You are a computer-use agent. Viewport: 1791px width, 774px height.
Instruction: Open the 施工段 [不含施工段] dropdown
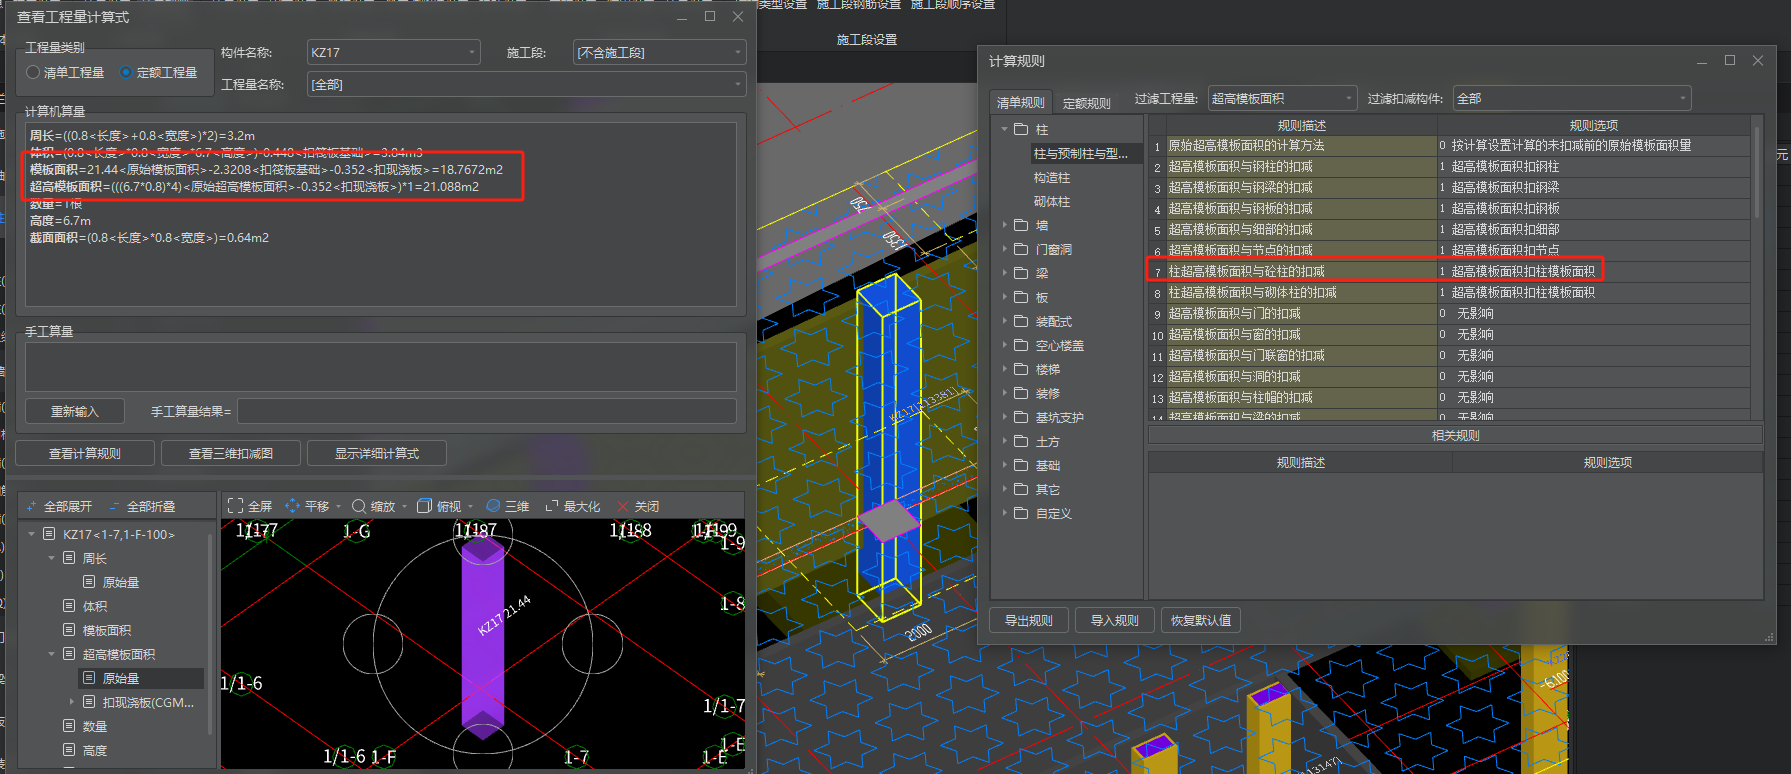[660, 52]
